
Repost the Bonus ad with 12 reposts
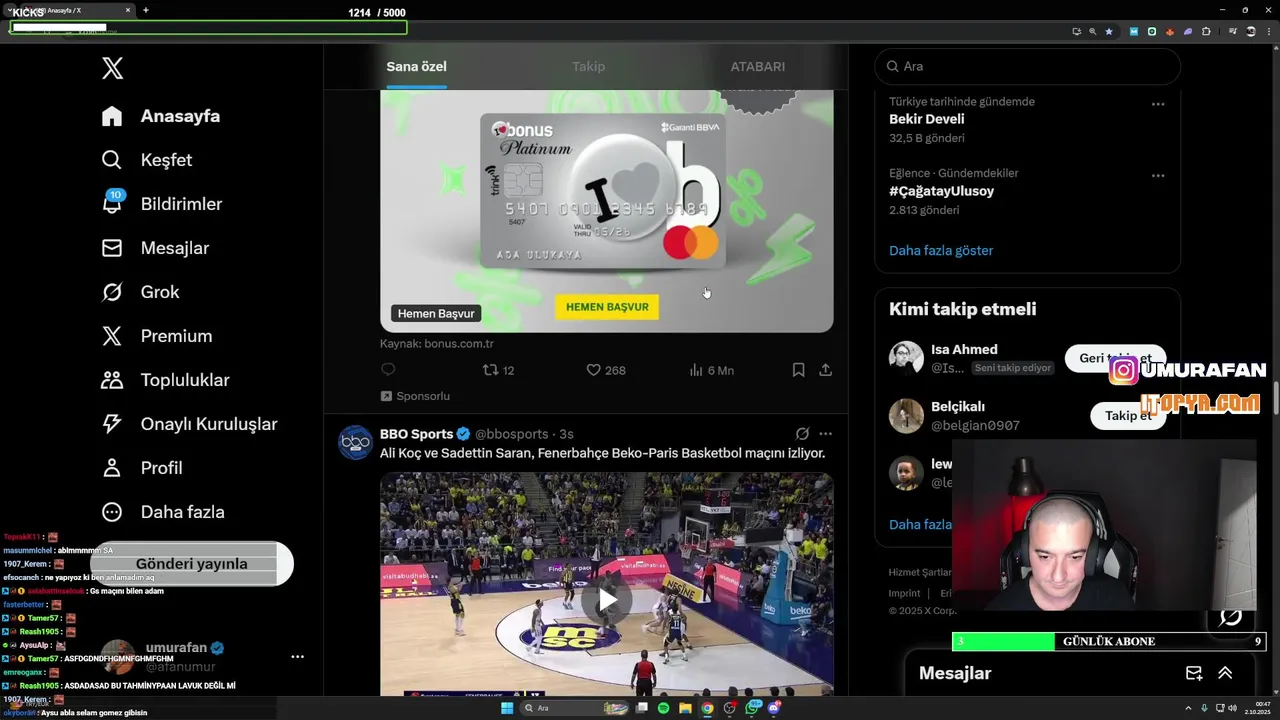[x=498, y=370]
